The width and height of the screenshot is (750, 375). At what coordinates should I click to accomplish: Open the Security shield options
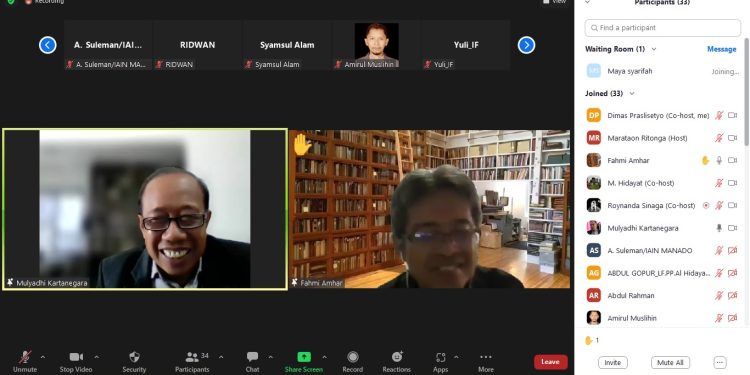[134, 357]
